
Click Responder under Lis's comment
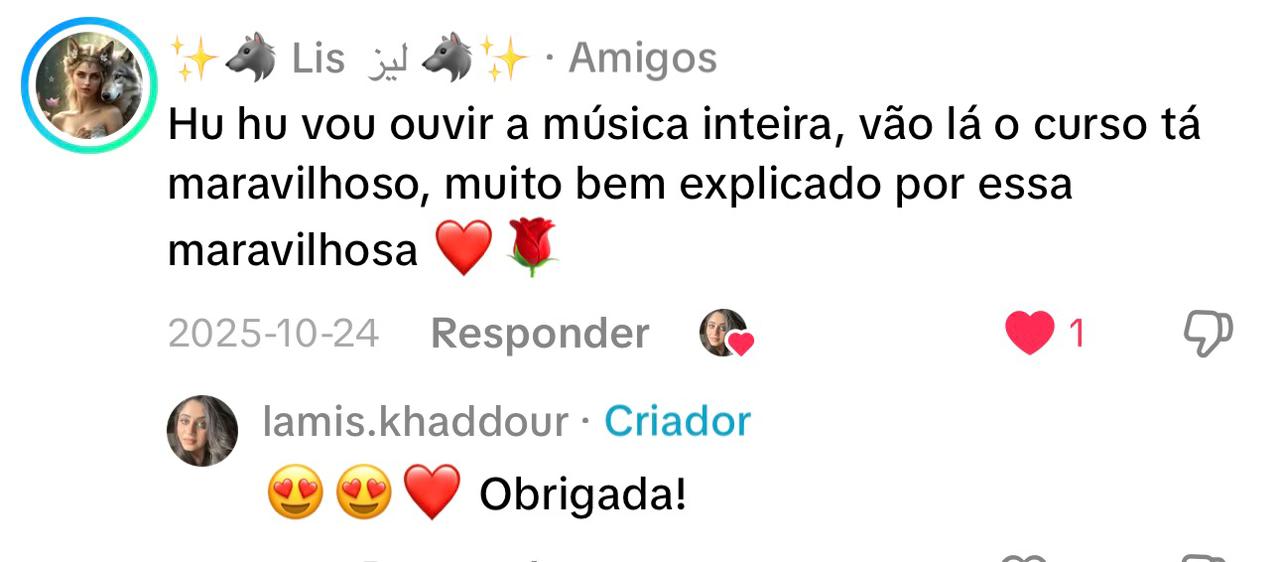(x=540, y=334)
